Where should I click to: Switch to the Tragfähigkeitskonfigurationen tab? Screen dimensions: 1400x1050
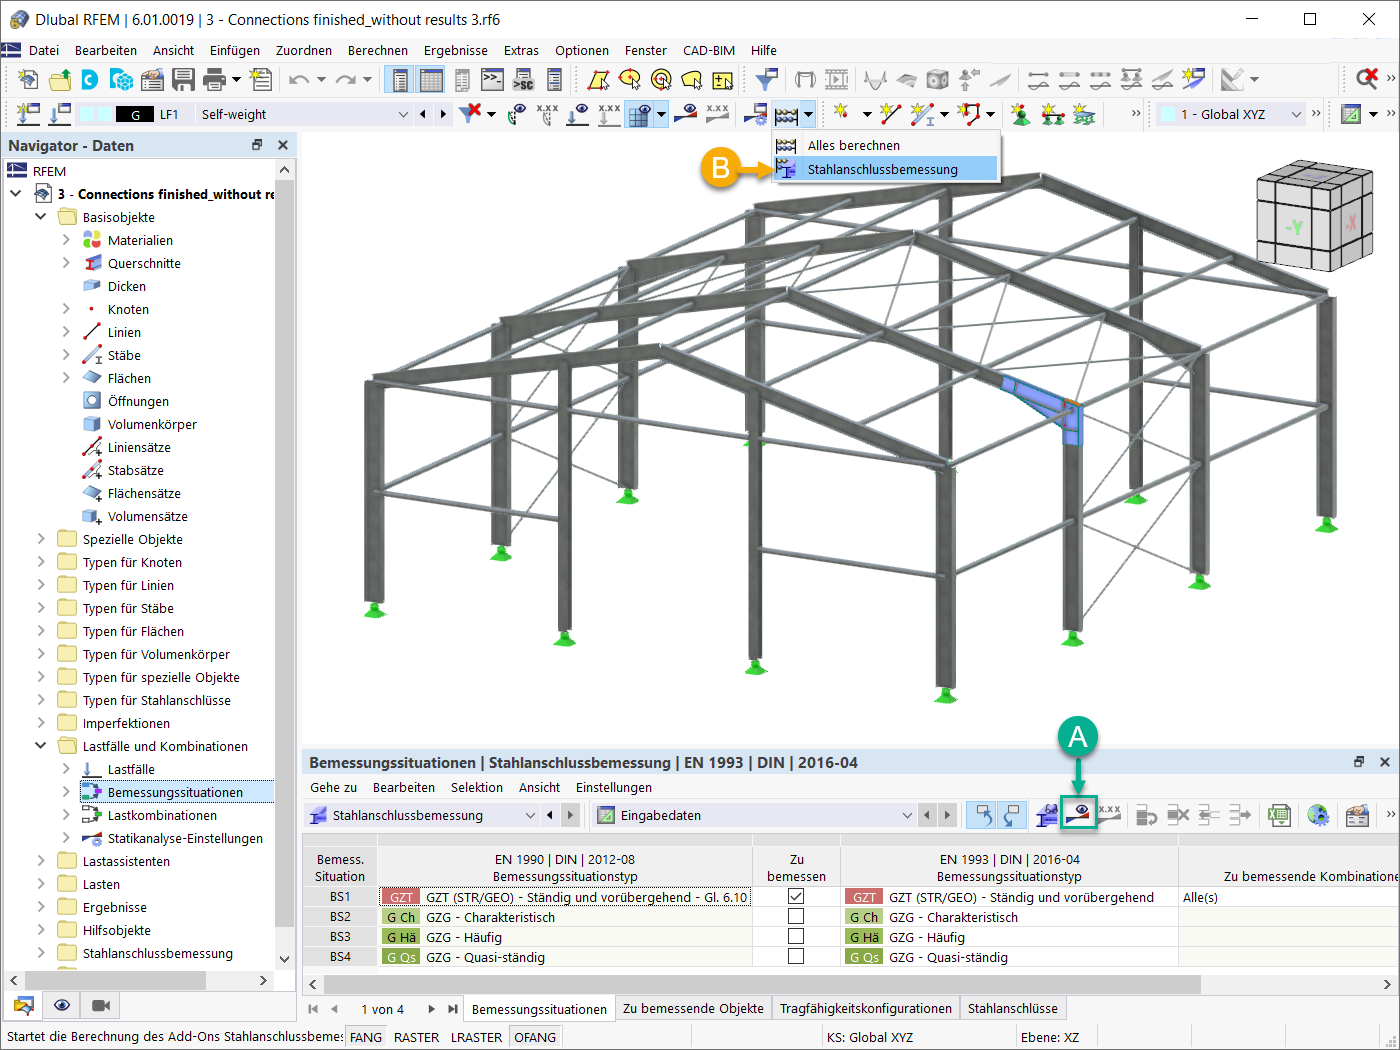866,1009
